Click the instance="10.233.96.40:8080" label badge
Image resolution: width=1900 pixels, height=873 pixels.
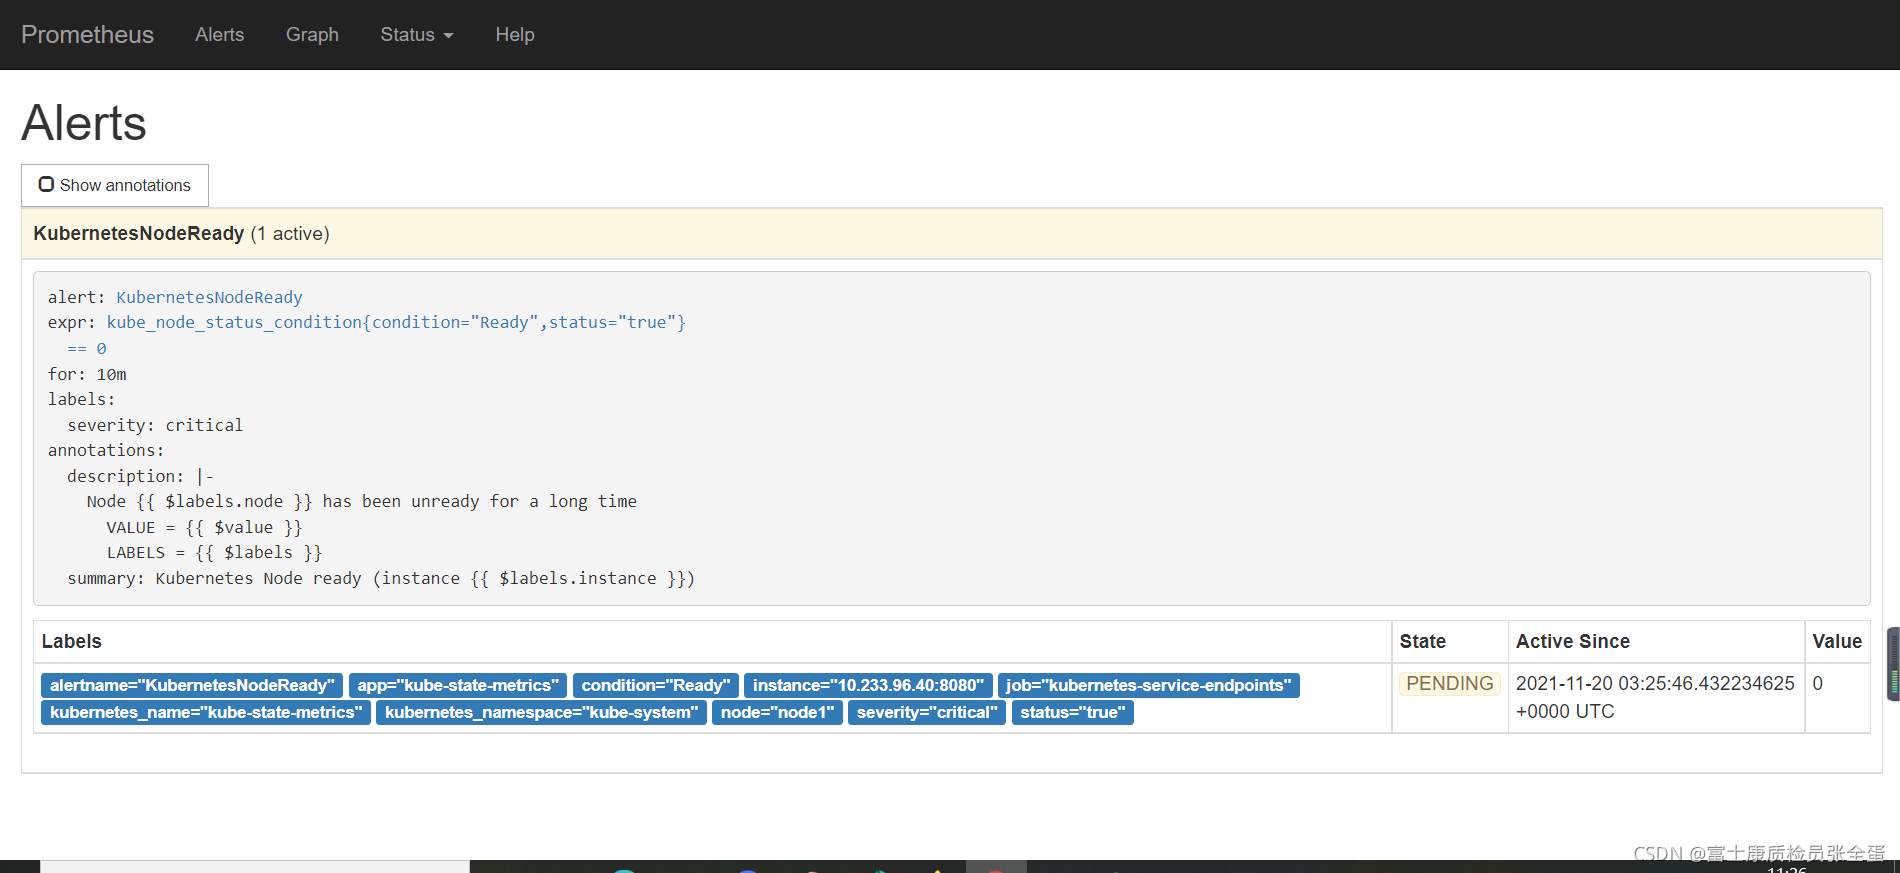[868, 685]
